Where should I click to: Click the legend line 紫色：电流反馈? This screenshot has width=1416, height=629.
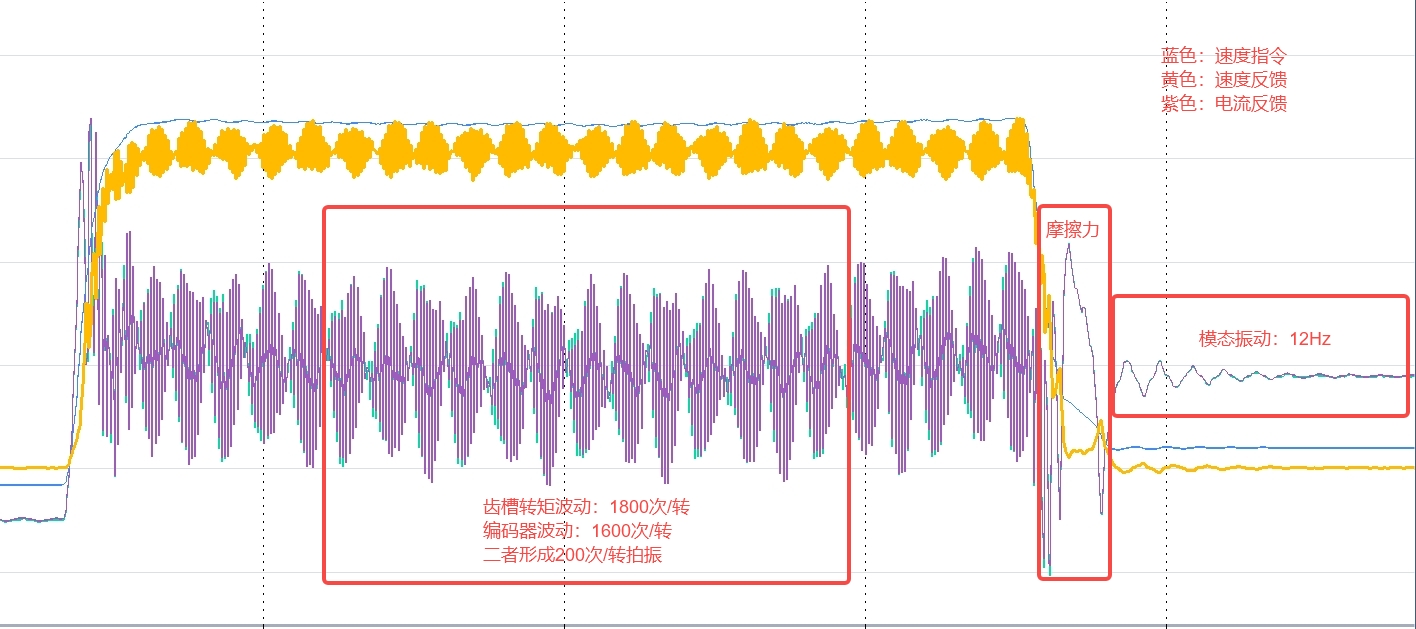(1224, 104)
